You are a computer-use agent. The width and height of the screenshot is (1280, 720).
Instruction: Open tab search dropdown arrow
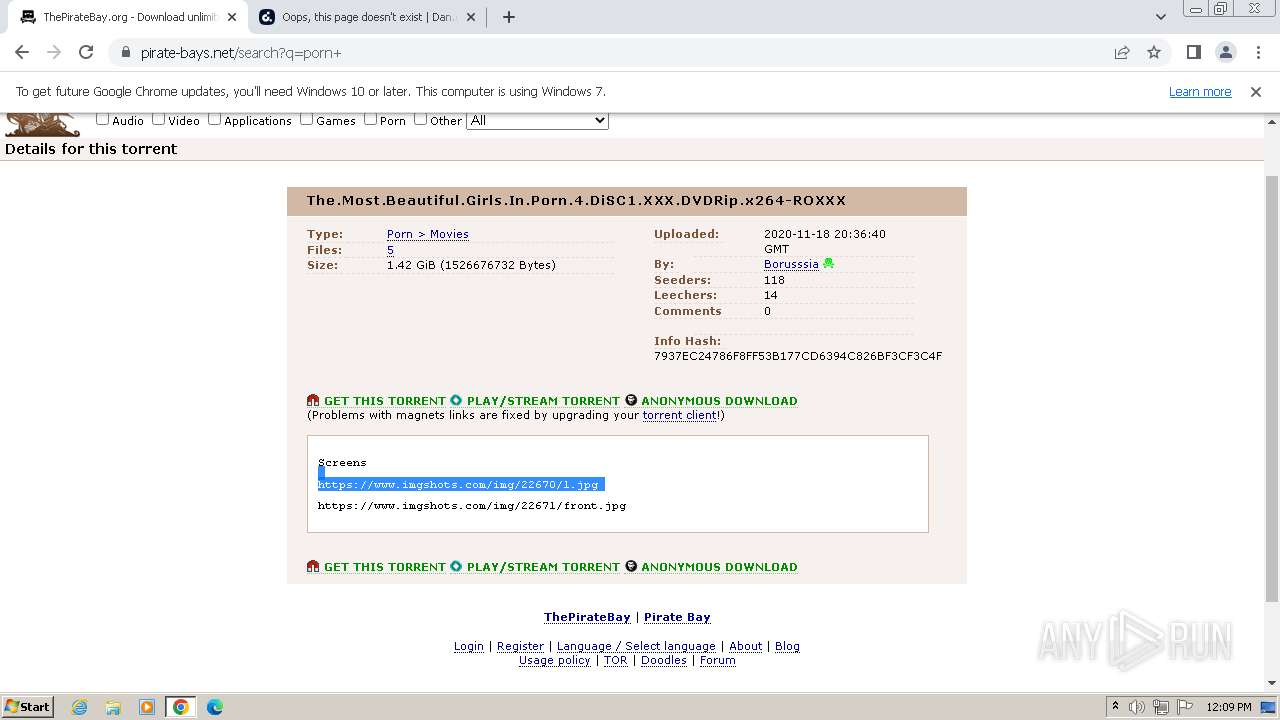pyautogui.click(x=1160, y=17)
